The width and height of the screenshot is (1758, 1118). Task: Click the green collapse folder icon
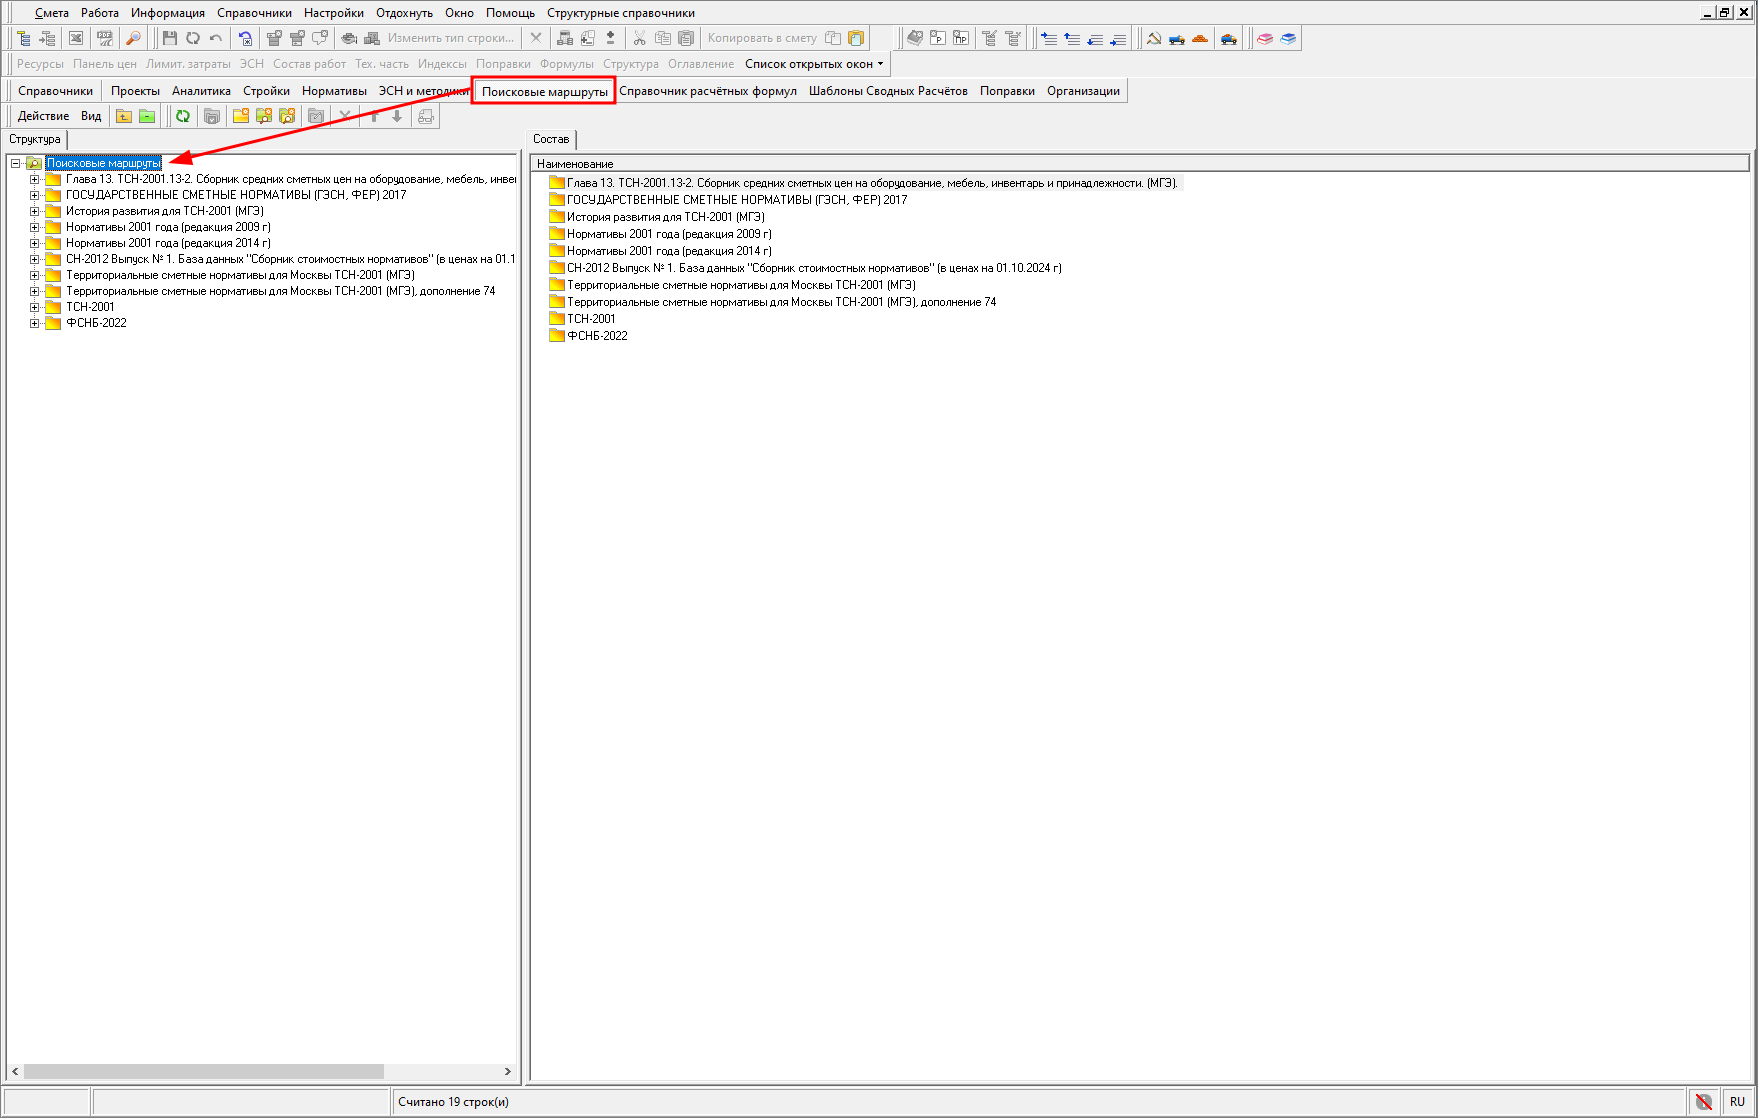pyautogui.click(x=147, y=116)
